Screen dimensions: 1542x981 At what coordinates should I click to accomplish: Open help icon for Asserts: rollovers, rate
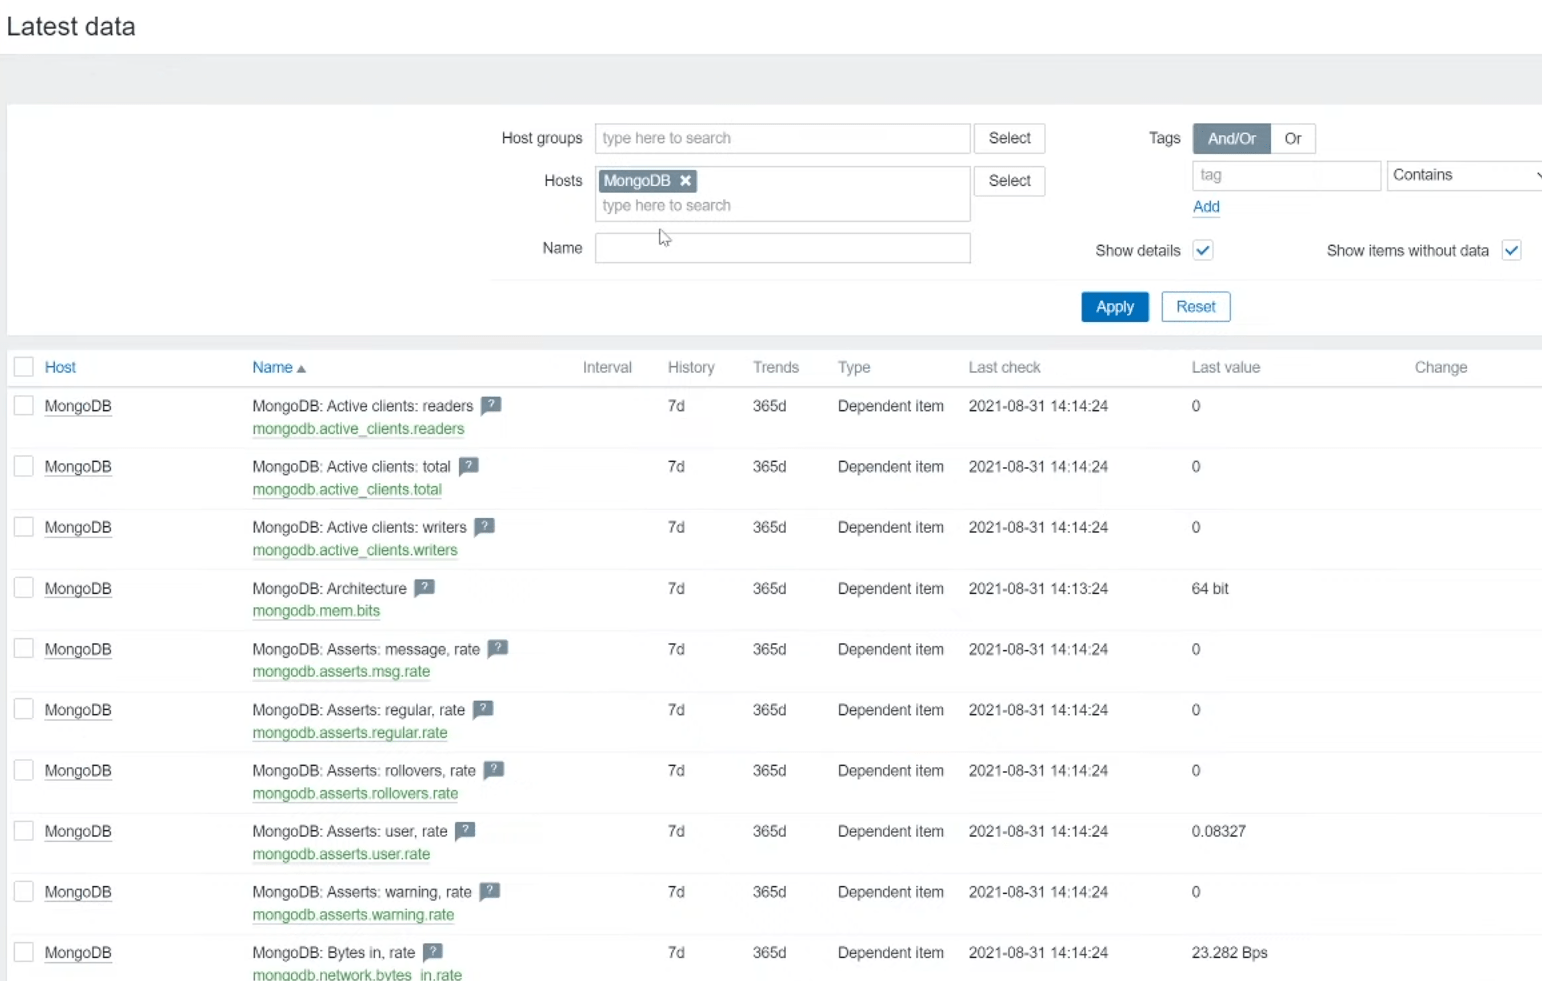(494, 770)
